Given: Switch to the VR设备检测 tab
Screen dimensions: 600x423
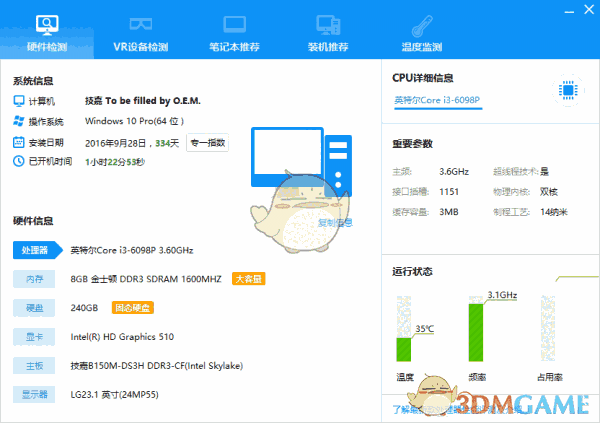Looking at the screenshot, I should [140, 34].
